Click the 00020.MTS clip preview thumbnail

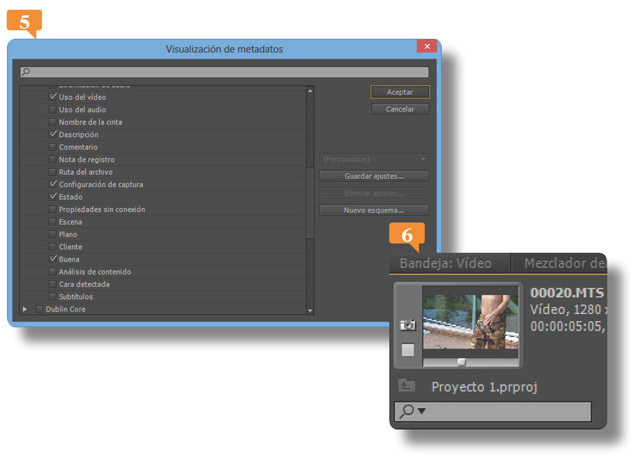pyautogui.click(x=470, y=320)
